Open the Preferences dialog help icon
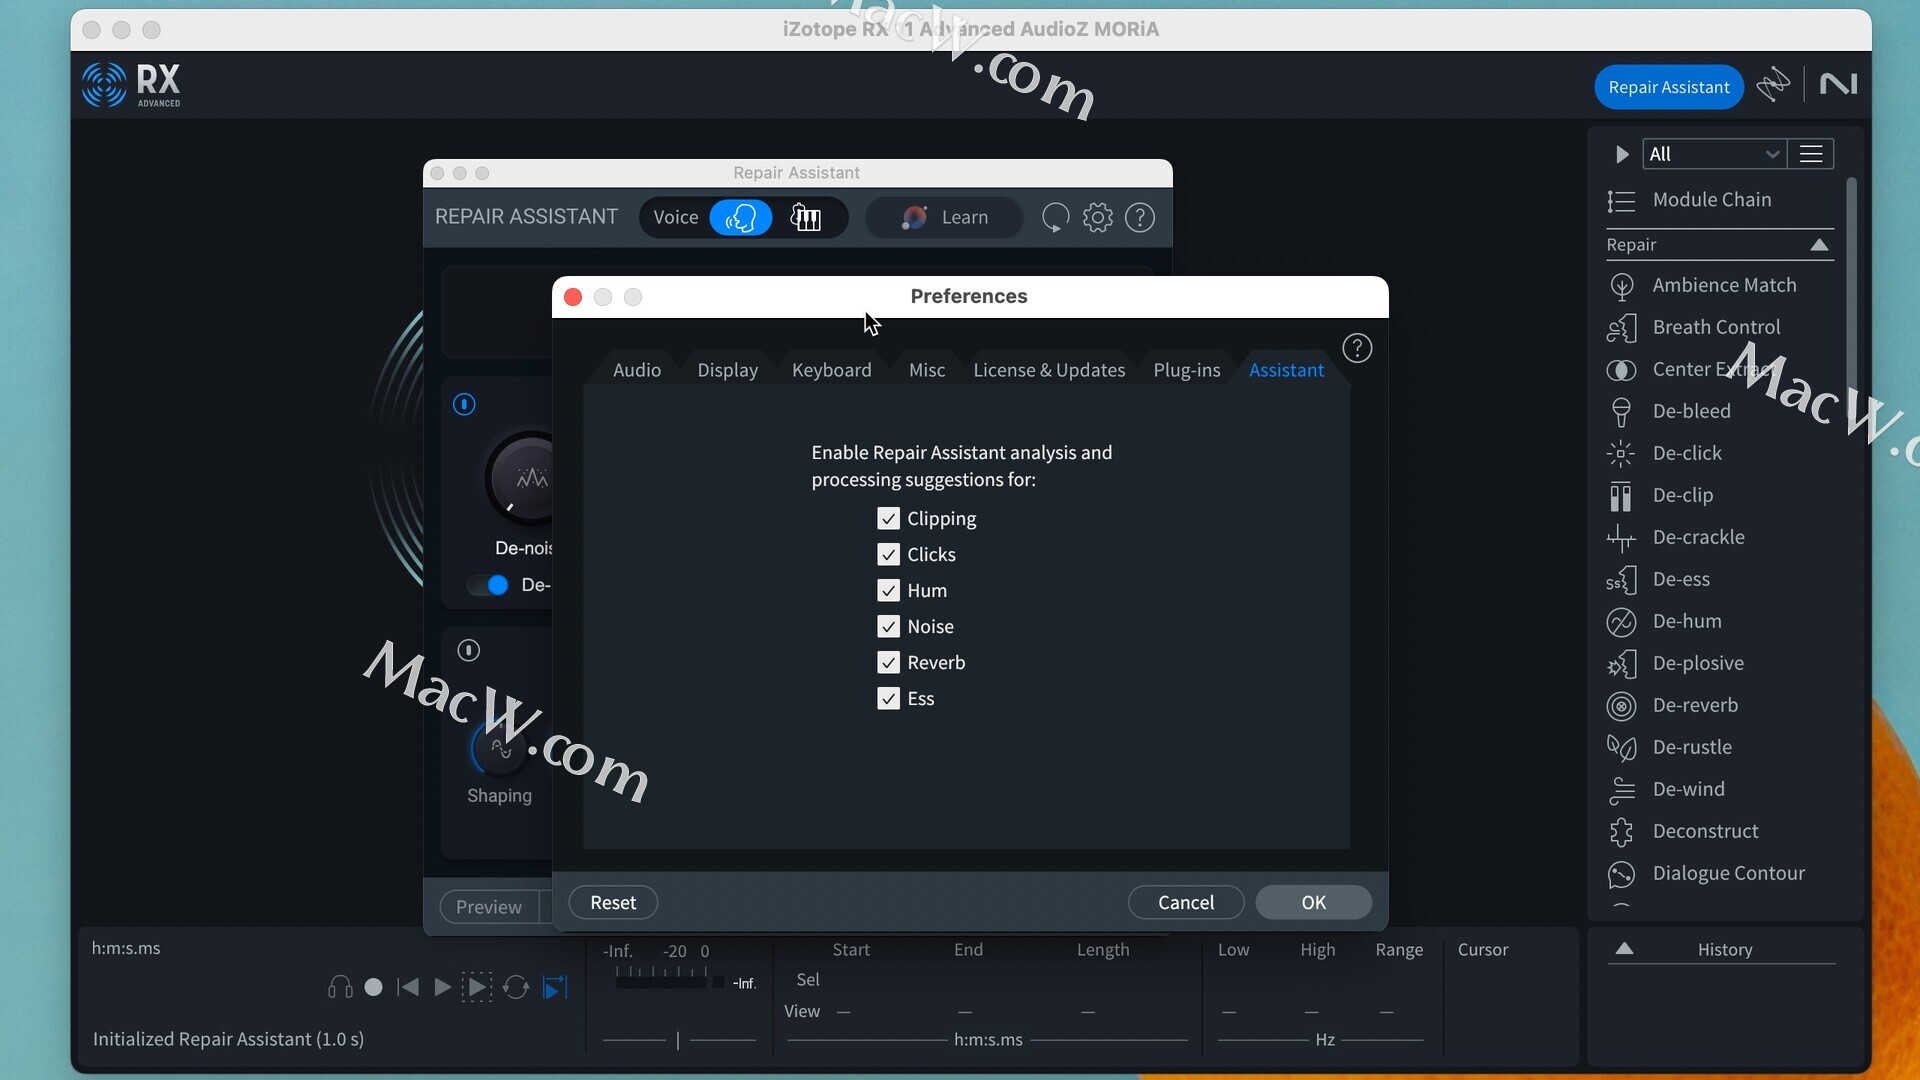The height and width of the screenshot is (1080, 1920). click(1357, 348)
